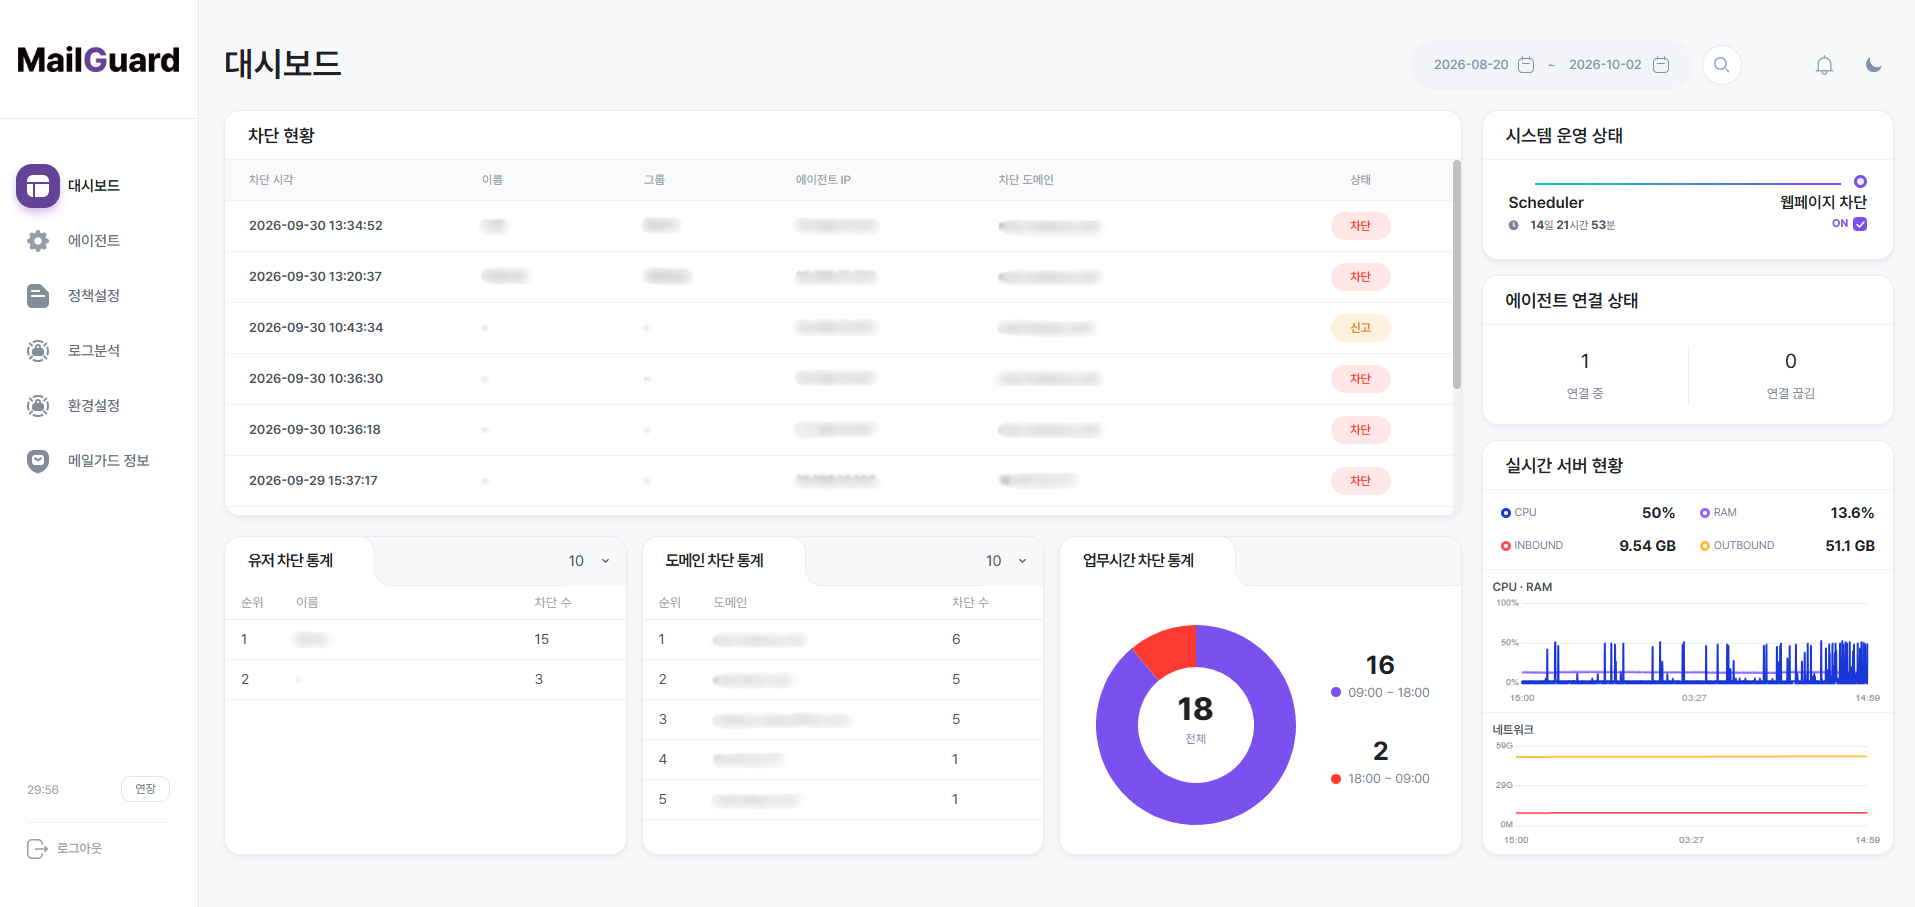Click the INBOUND legend marker
1915x907 pixels.
tap(1505, 546)
